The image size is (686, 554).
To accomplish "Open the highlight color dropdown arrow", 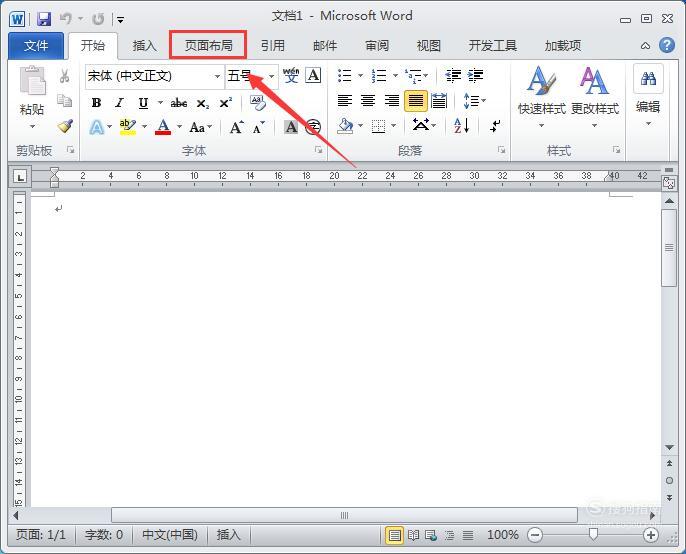I will tap(144, 127).
